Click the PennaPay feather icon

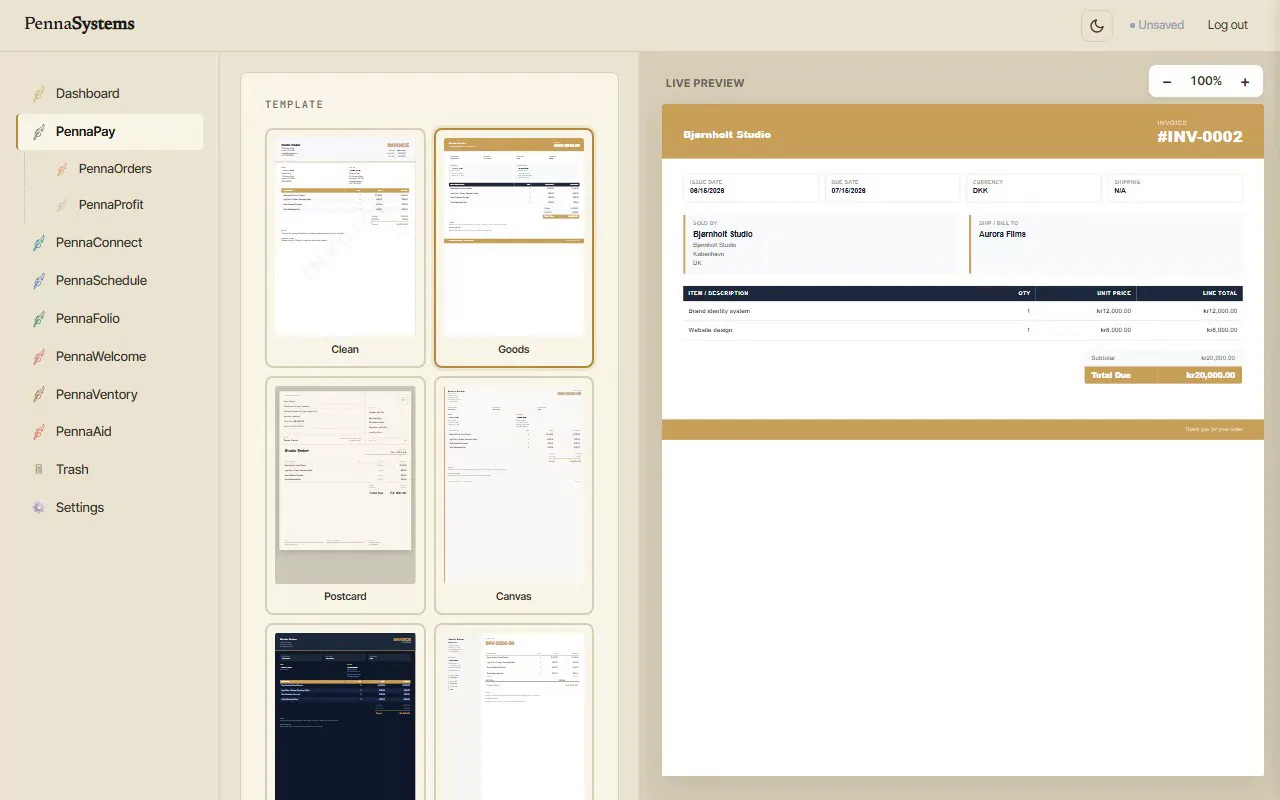[x=38, y=132]
